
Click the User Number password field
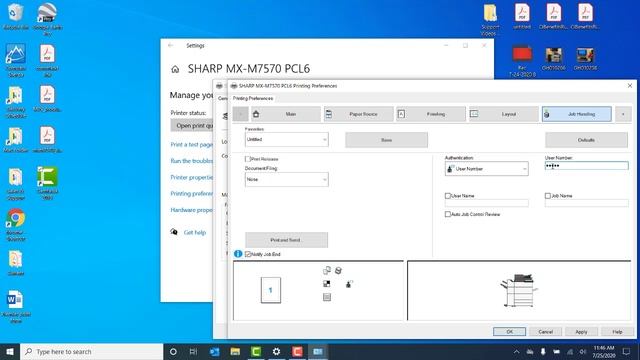[x=587, y=166]
